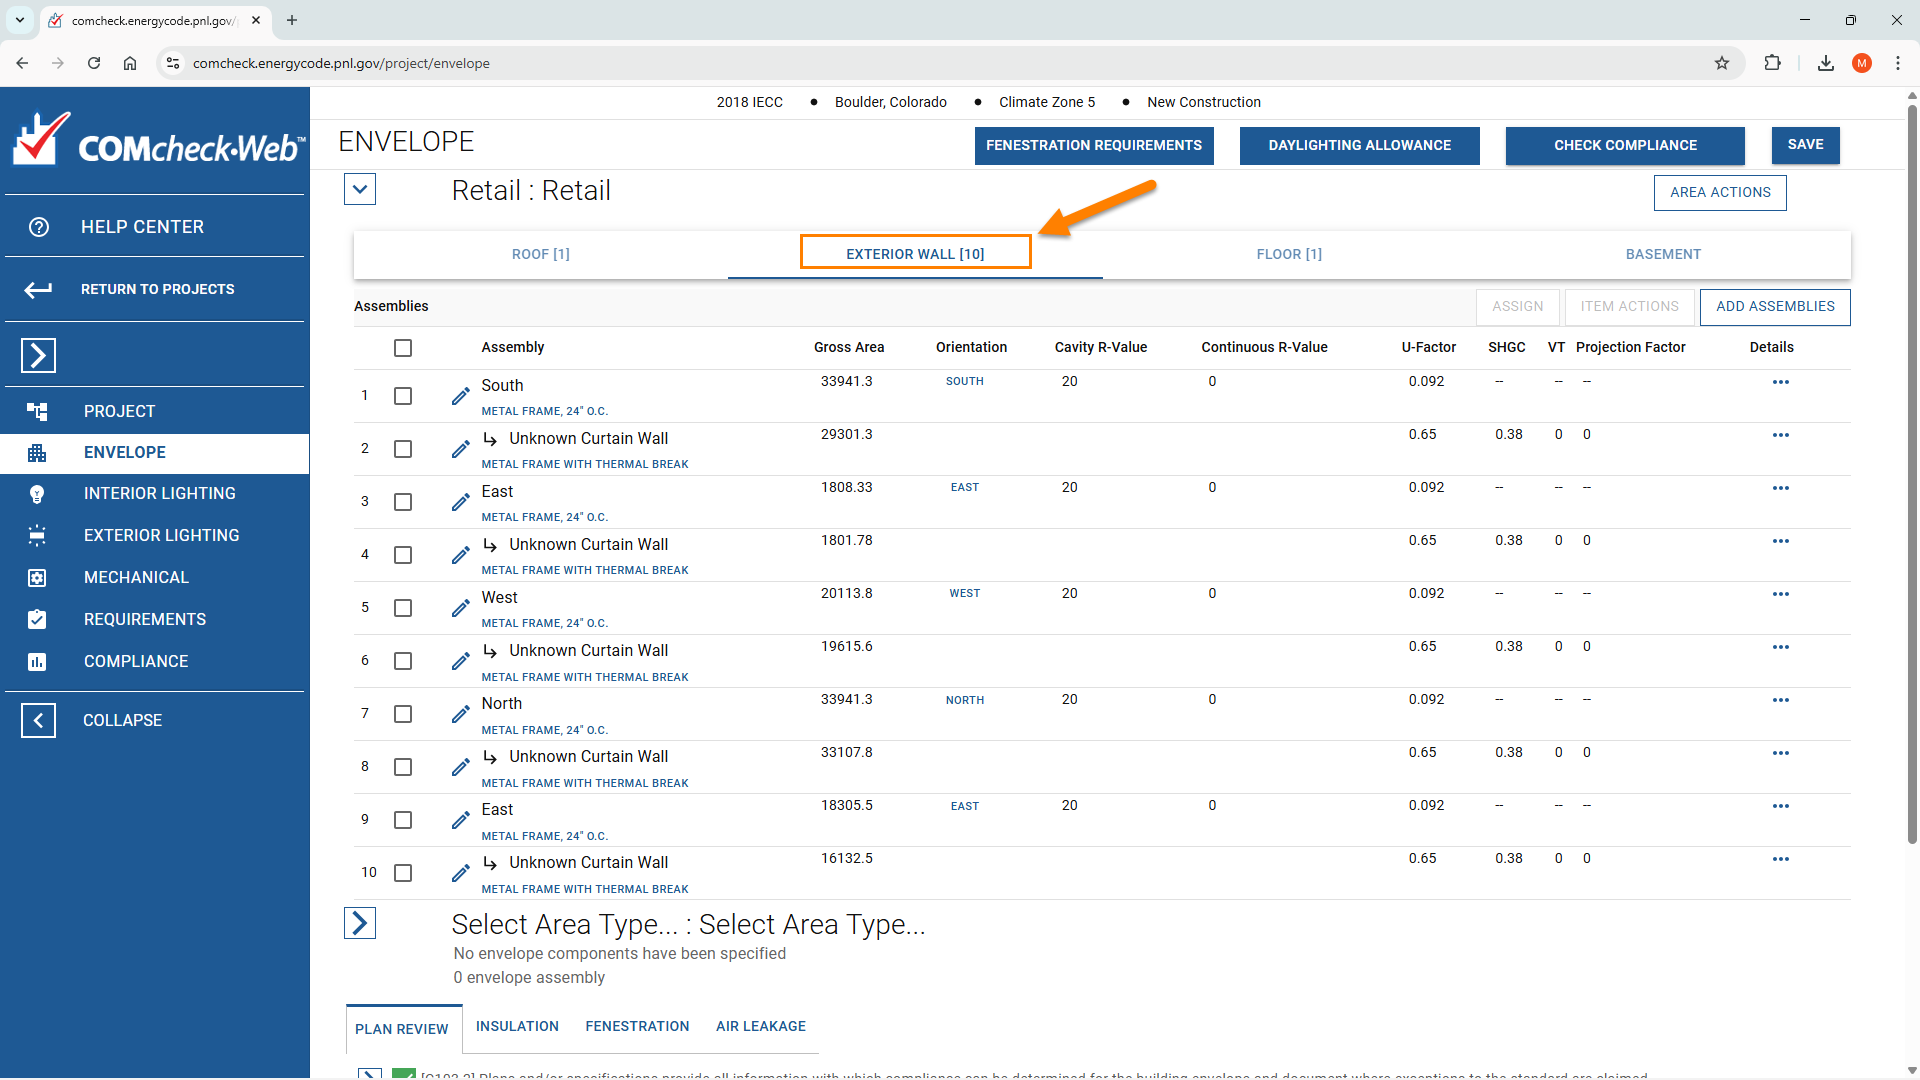Open browser extensions puzzle icon
1920x1080 pixels.
click(x=1772, y=63)
